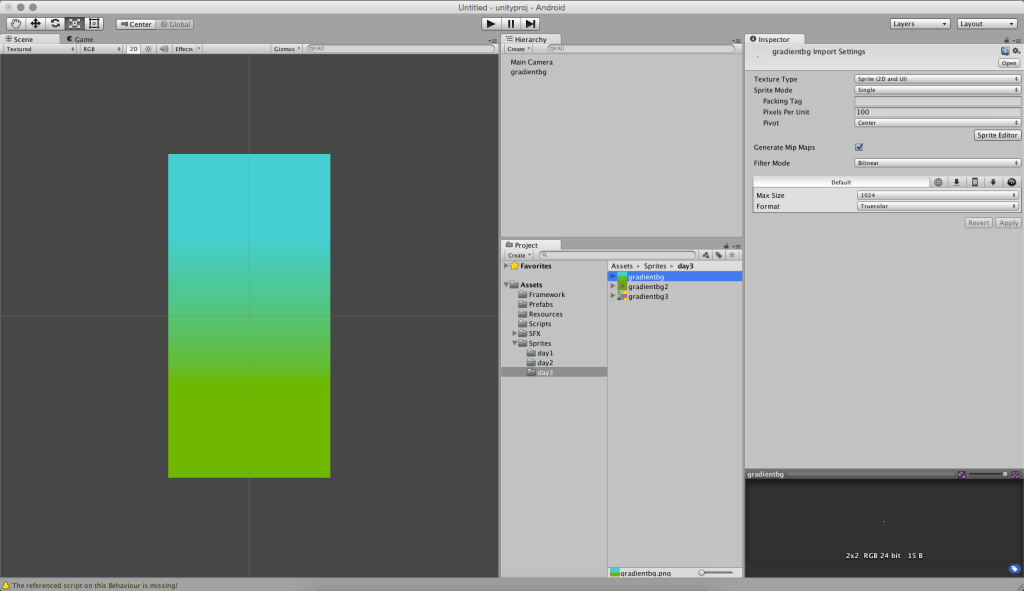Open the Filter Mode dropdown

coord(936,162)
